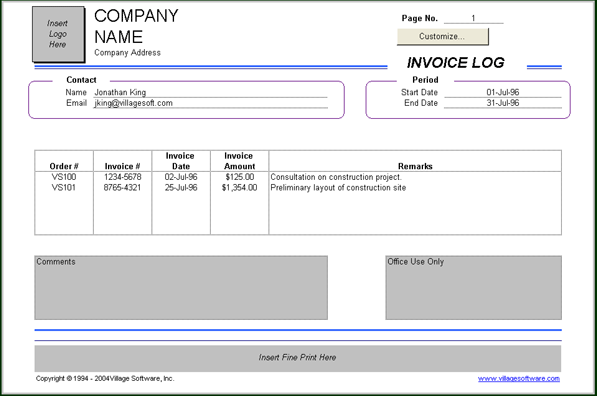This screenshot has width=597, height=396.
Task: Select order number VS101
Action: coord(64,188)
